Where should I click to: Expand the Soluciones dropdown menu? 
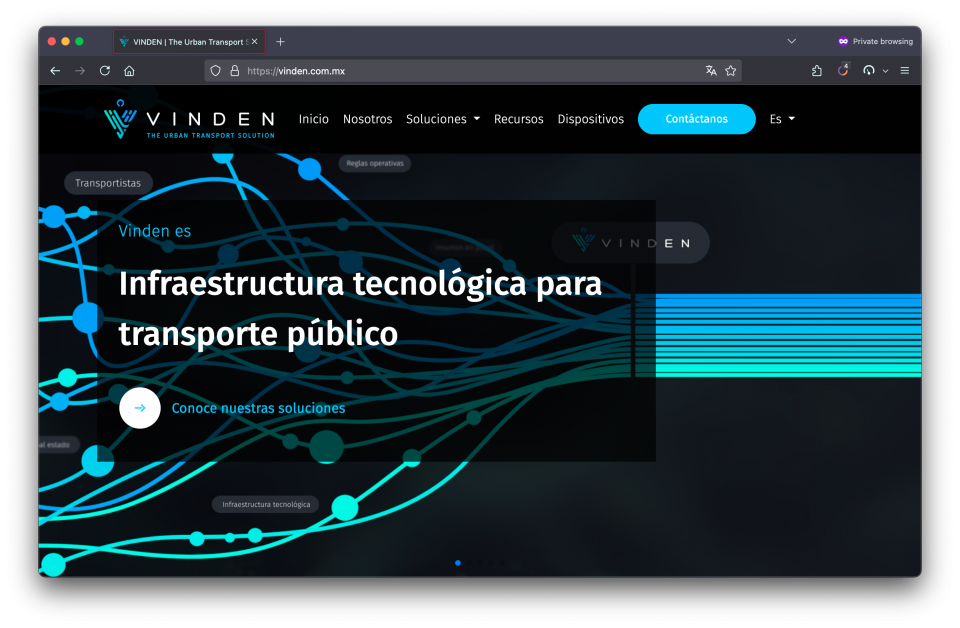[442, 119]
